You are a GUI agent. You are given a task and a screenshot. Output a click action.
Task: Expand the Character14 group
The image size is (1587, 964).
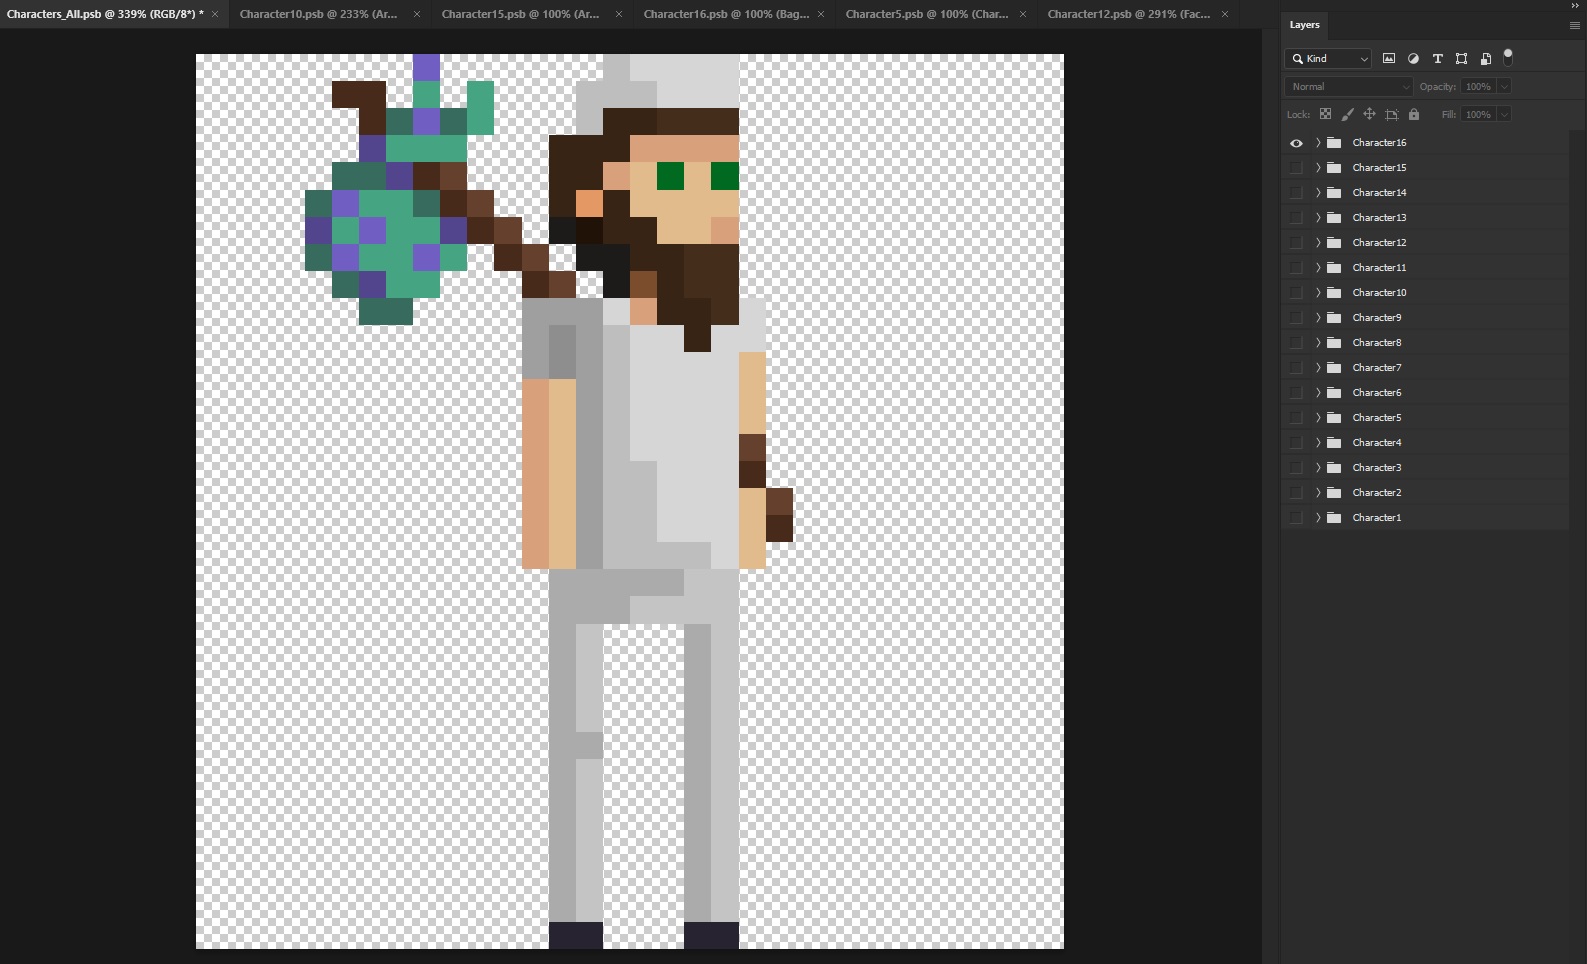(x=1318, y=193)
